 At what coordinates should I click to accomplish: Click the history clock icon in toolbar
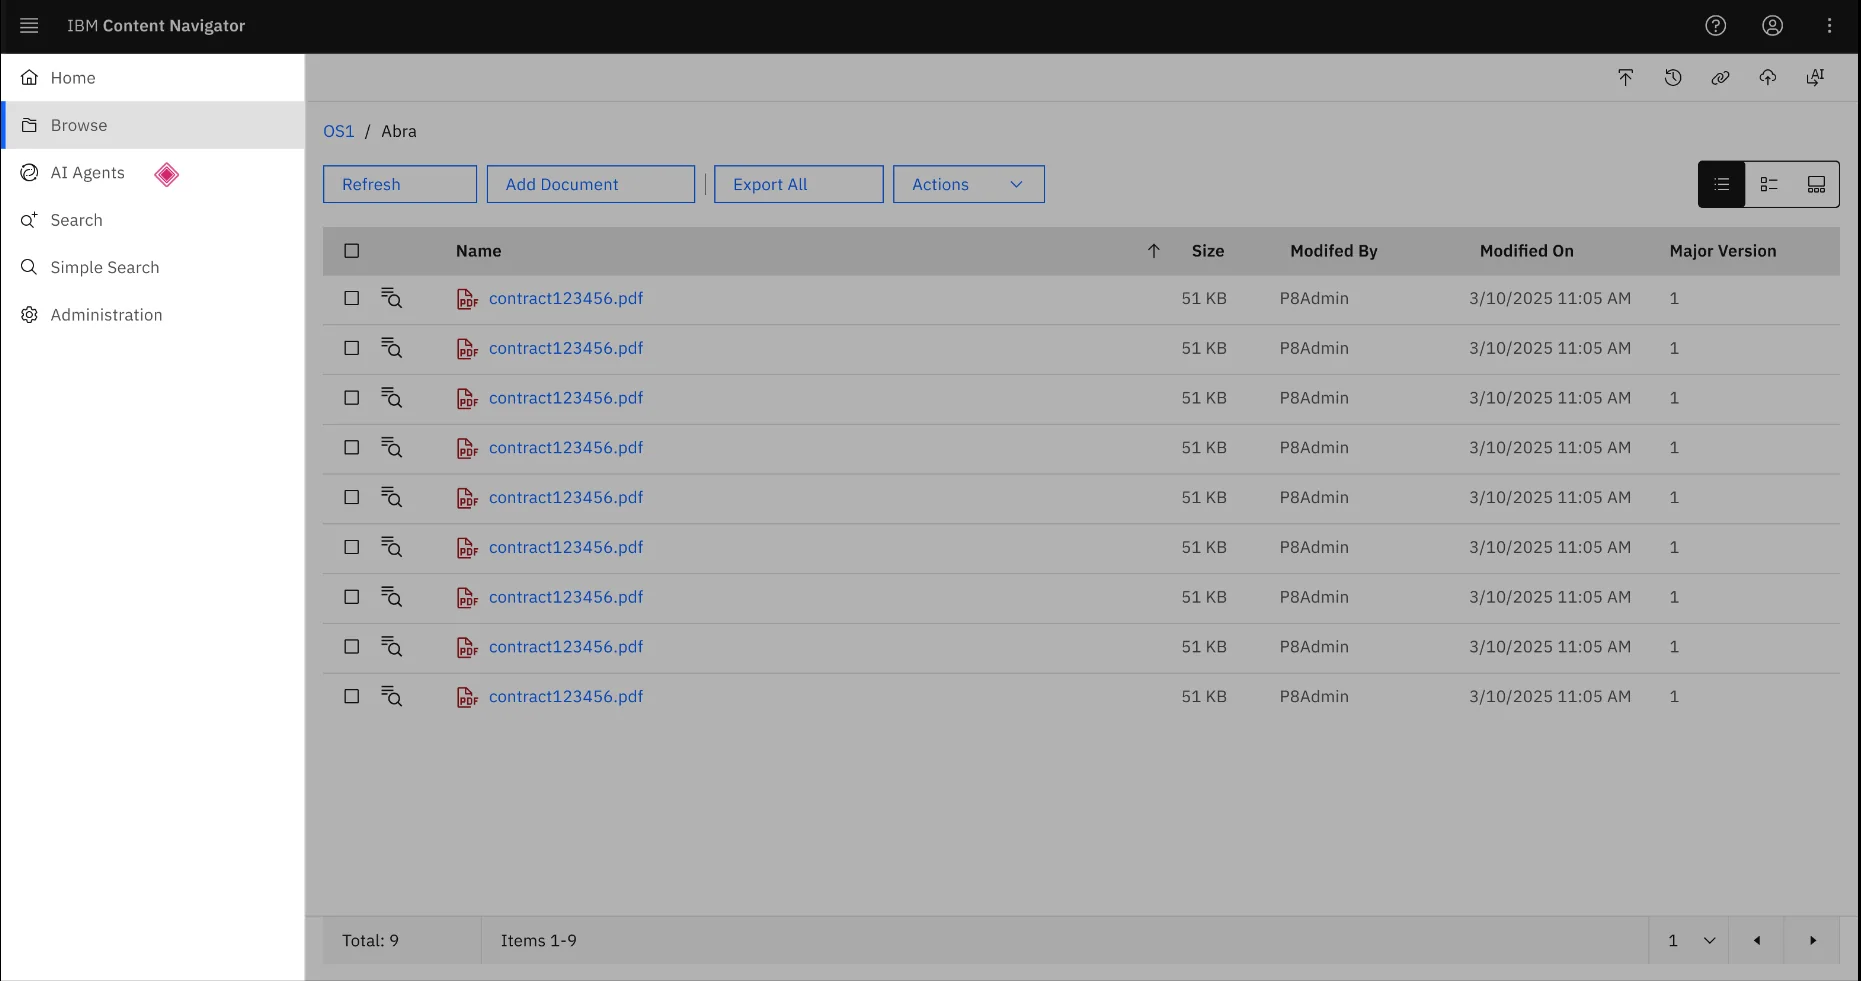pyautogui.click(x=1673, y=77)
